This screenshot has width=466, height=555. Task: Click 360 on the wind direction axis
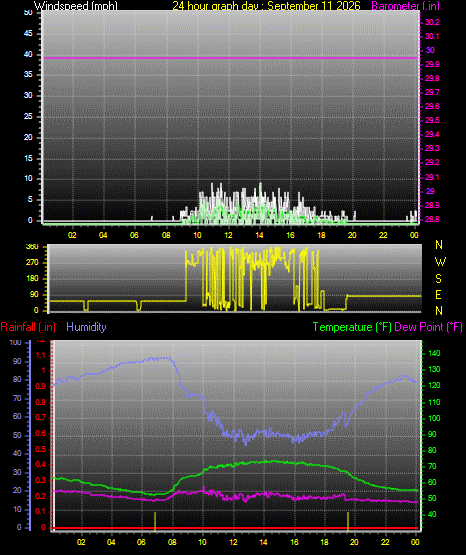32,247
